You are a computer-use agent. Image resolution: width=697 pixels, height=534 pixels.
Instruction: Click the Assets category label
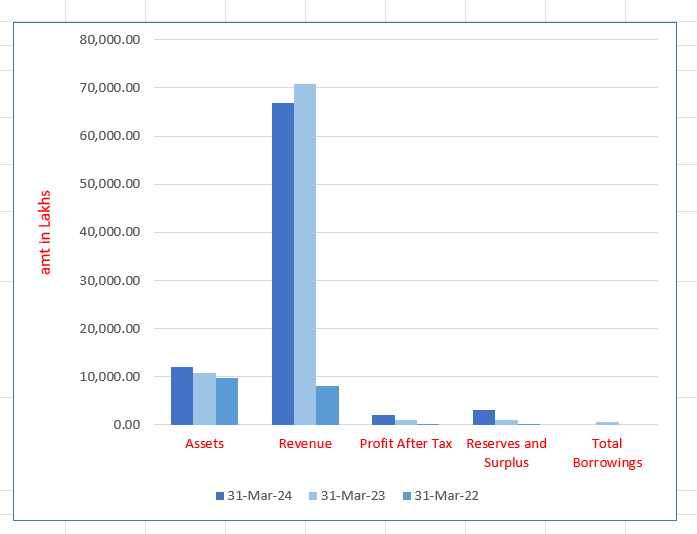pos(204,443)
